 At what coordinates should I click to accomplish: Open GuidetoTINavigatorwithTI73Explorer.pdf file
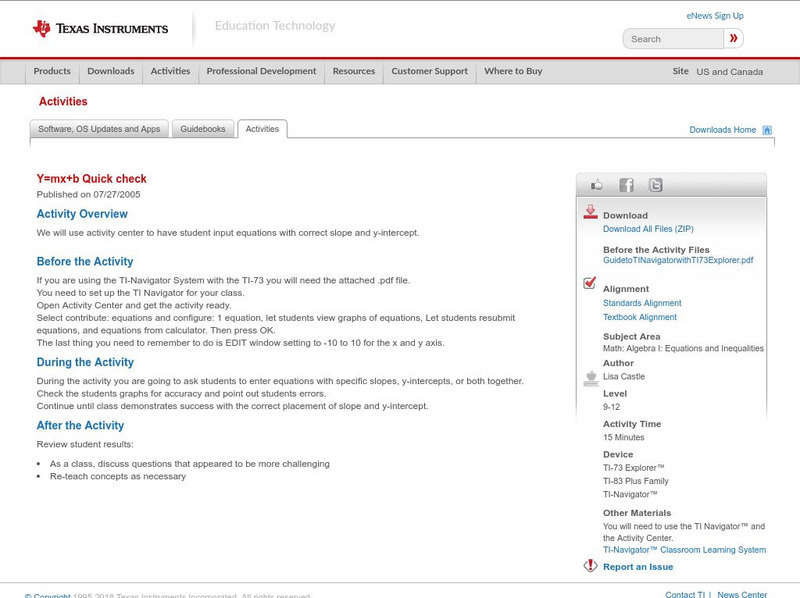(678, 260)
